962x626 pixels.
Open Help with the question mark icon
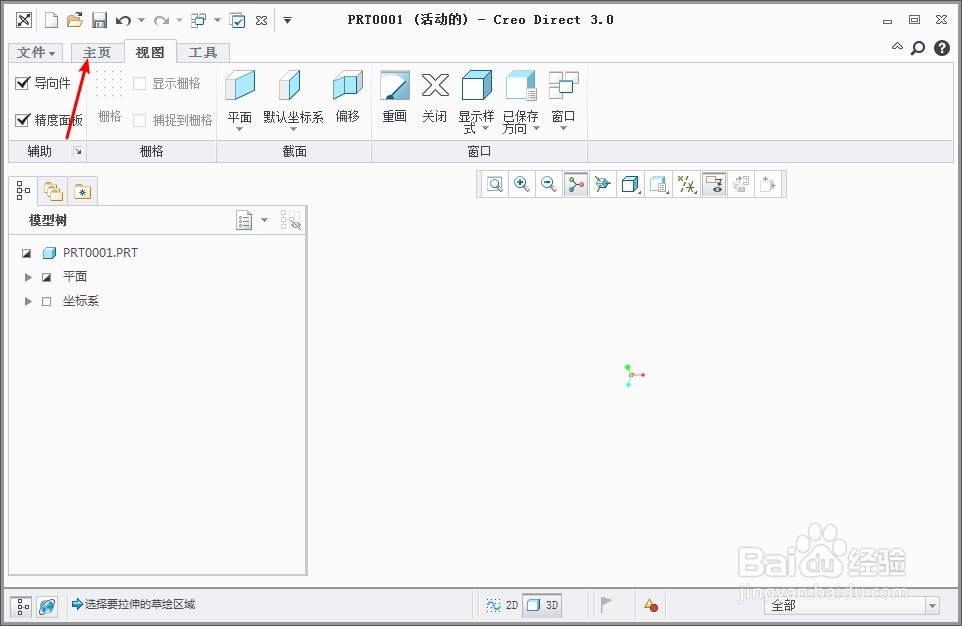click(x=942, y=48)
